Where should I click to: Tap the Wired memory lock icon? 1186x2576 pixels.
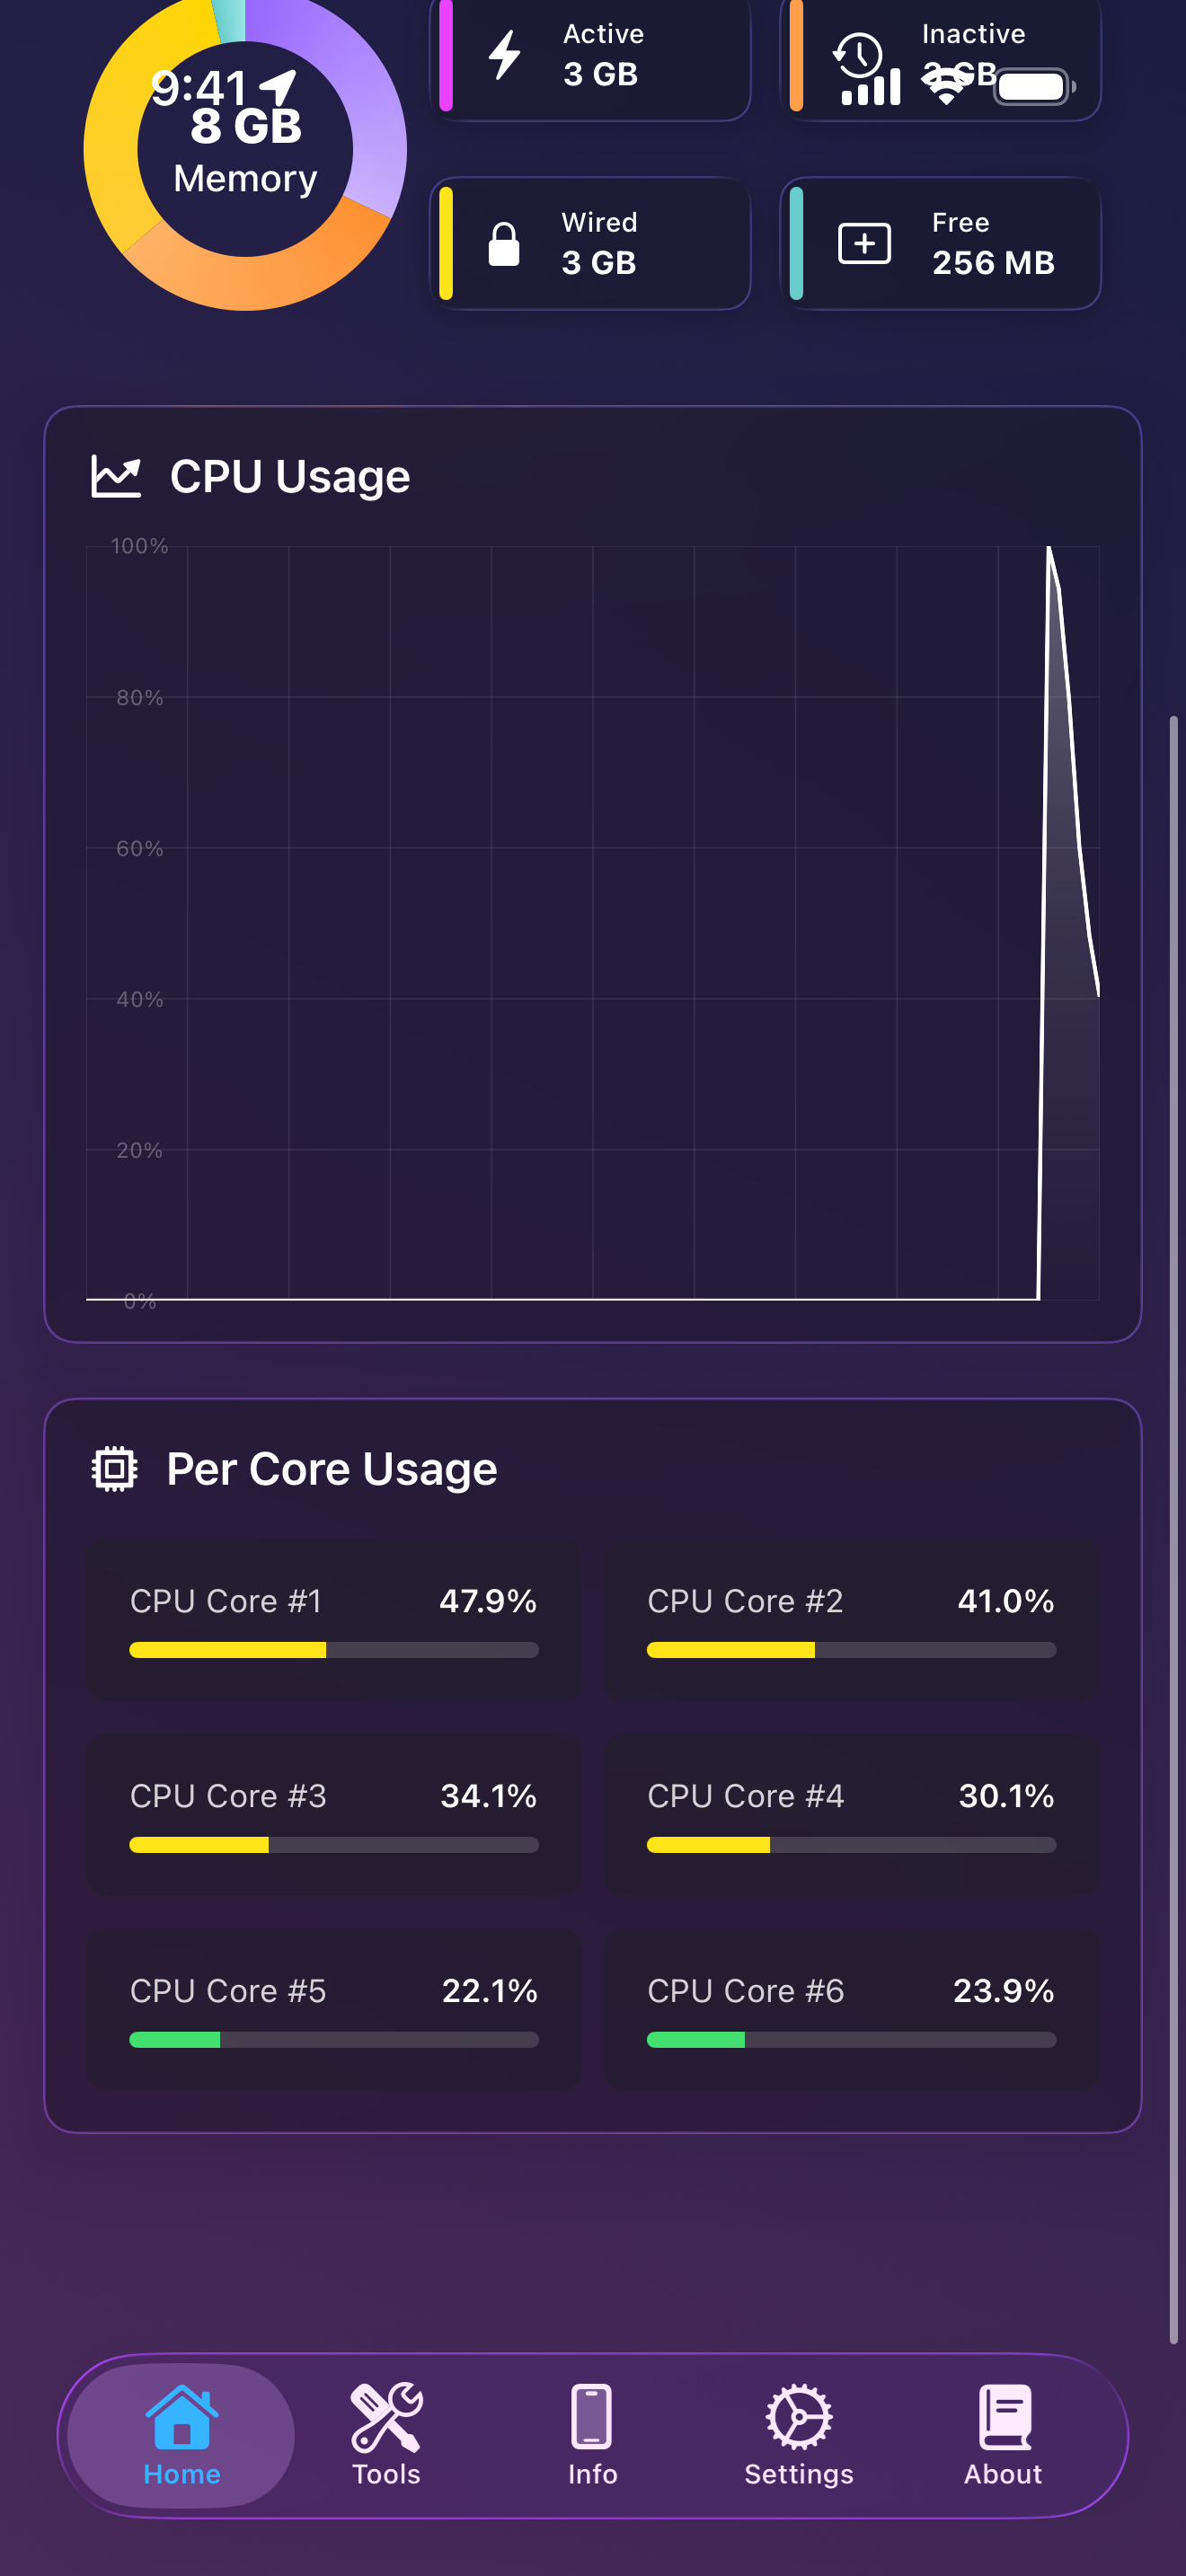pos(503,245)
